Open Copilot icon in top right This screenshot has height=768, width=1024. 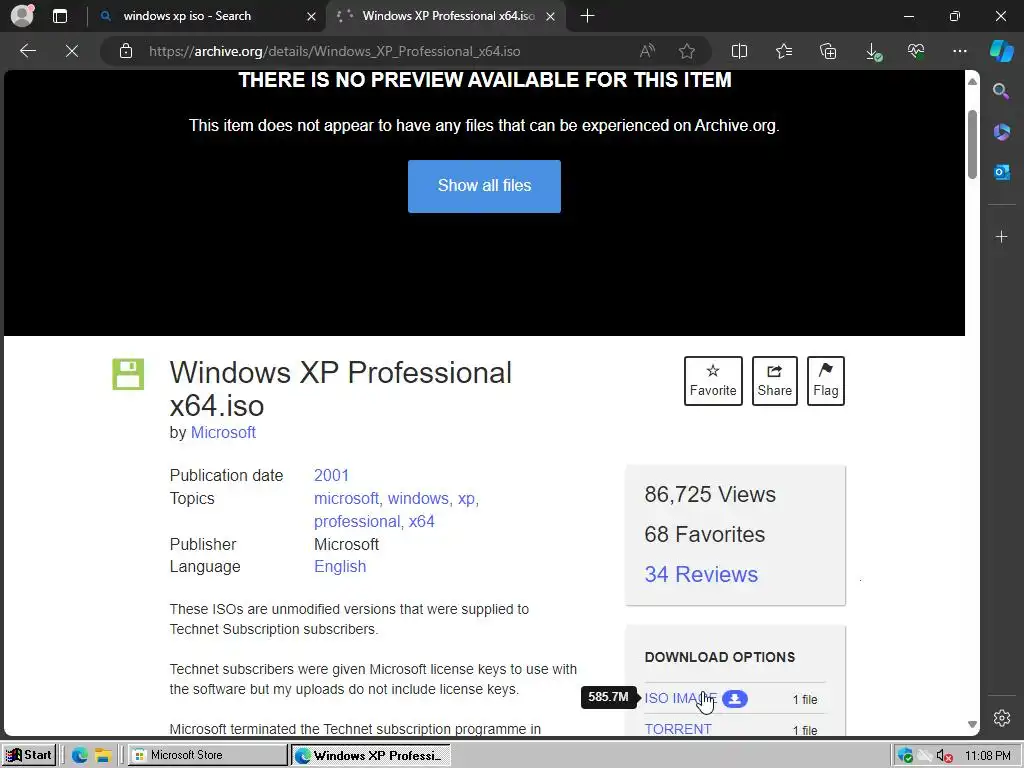pos(1001,51)
